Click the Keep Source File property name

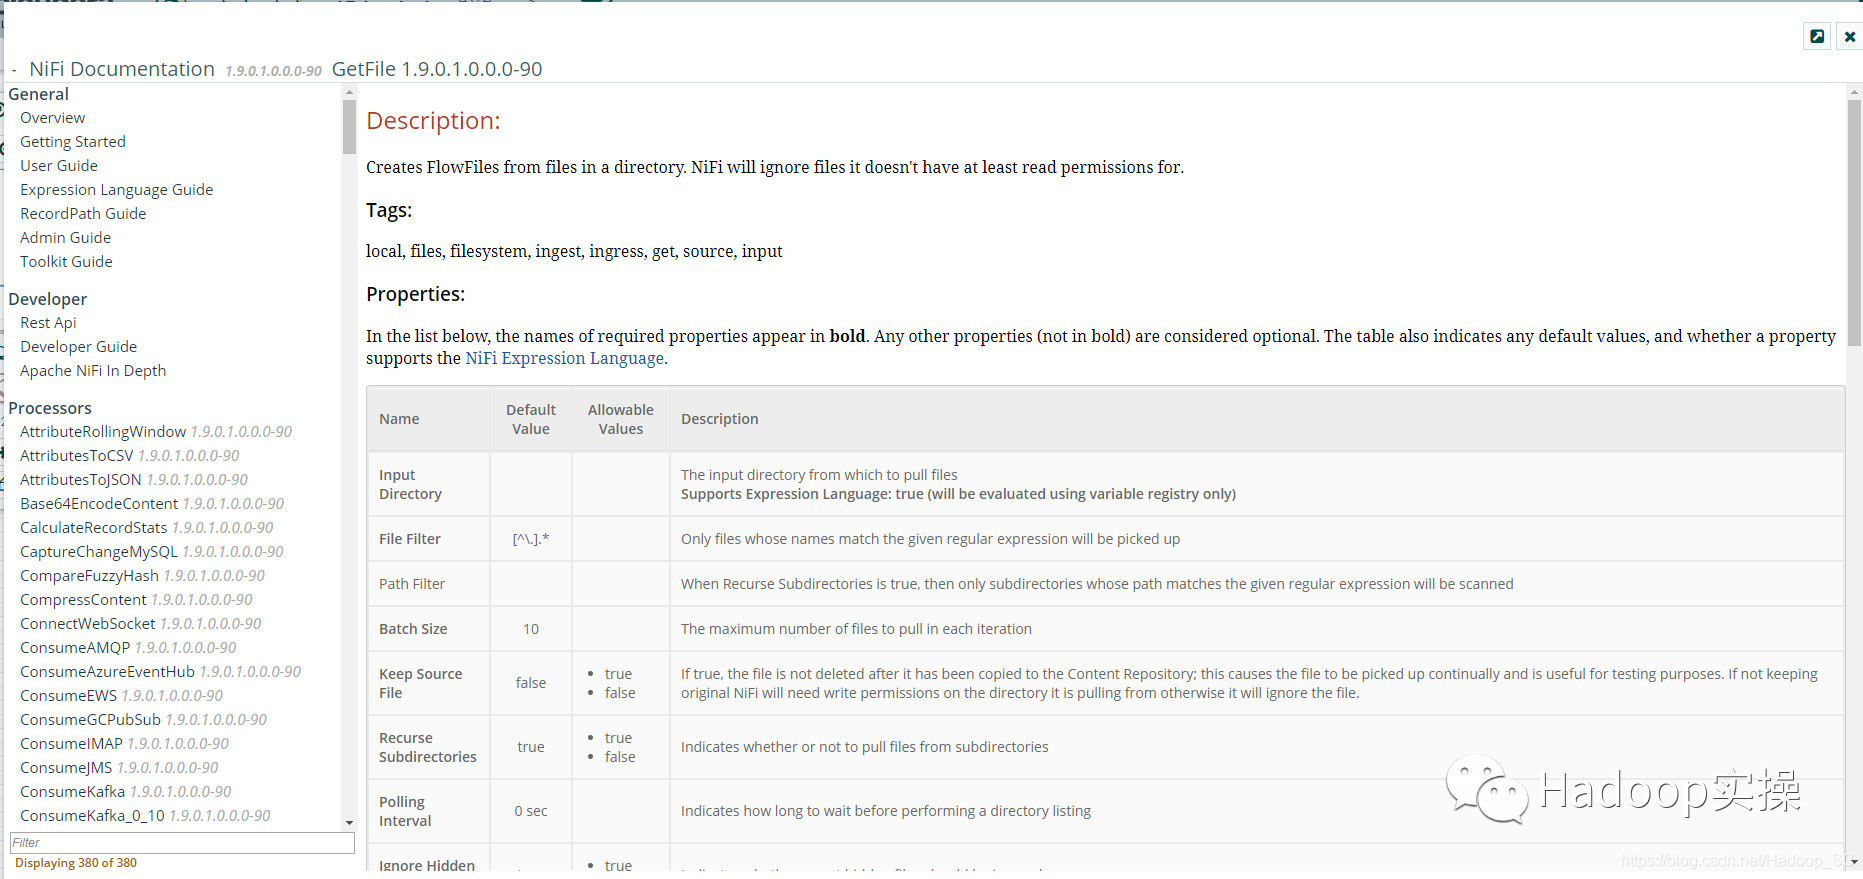(x=420, y=683)
